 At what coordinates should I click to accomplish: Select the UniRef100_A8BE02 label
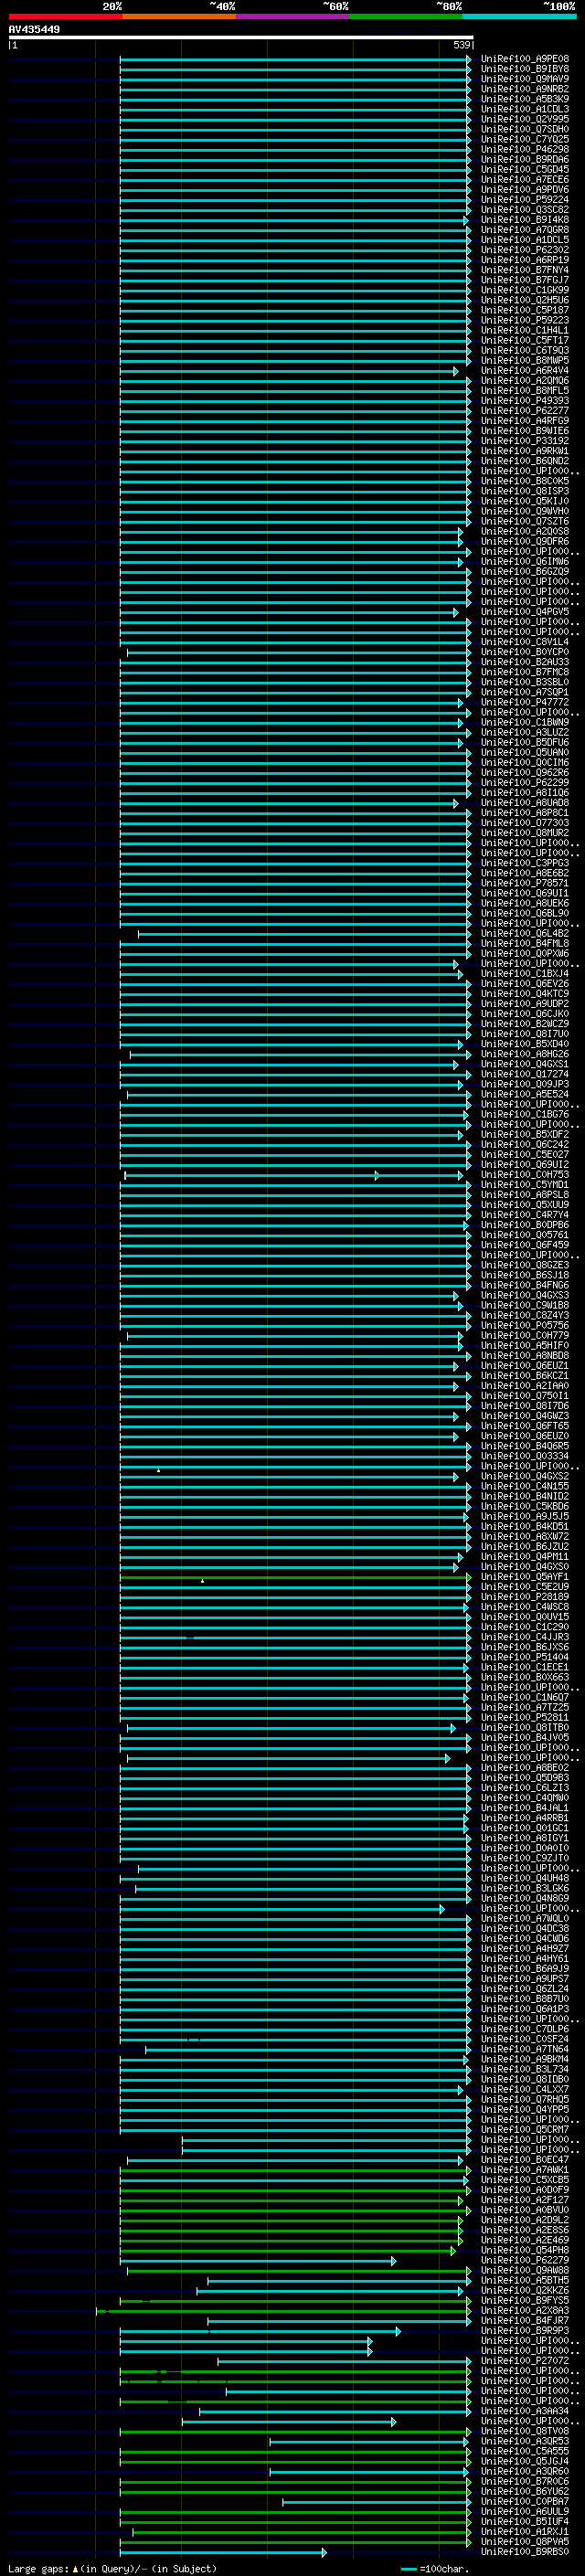(524, 1767)
